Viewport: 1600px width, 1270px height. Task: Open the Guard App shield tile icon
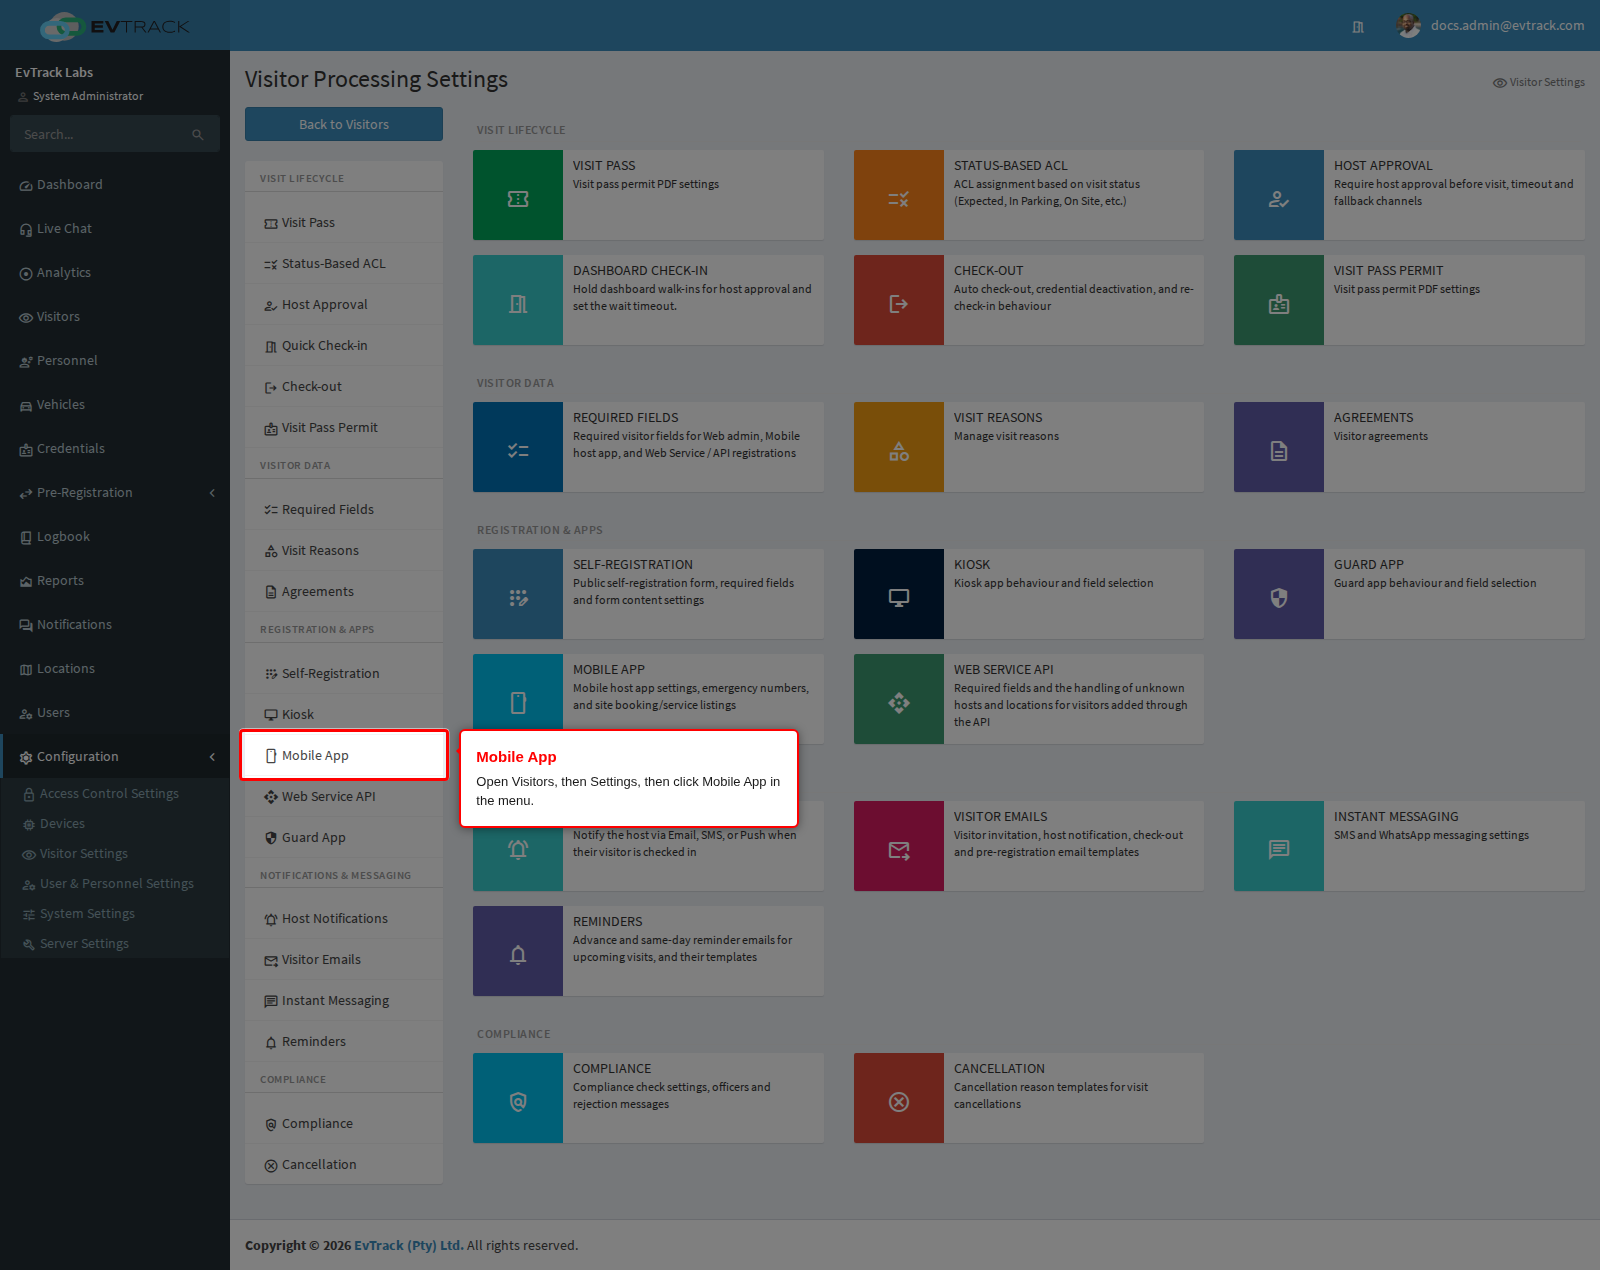point(1279,594)
